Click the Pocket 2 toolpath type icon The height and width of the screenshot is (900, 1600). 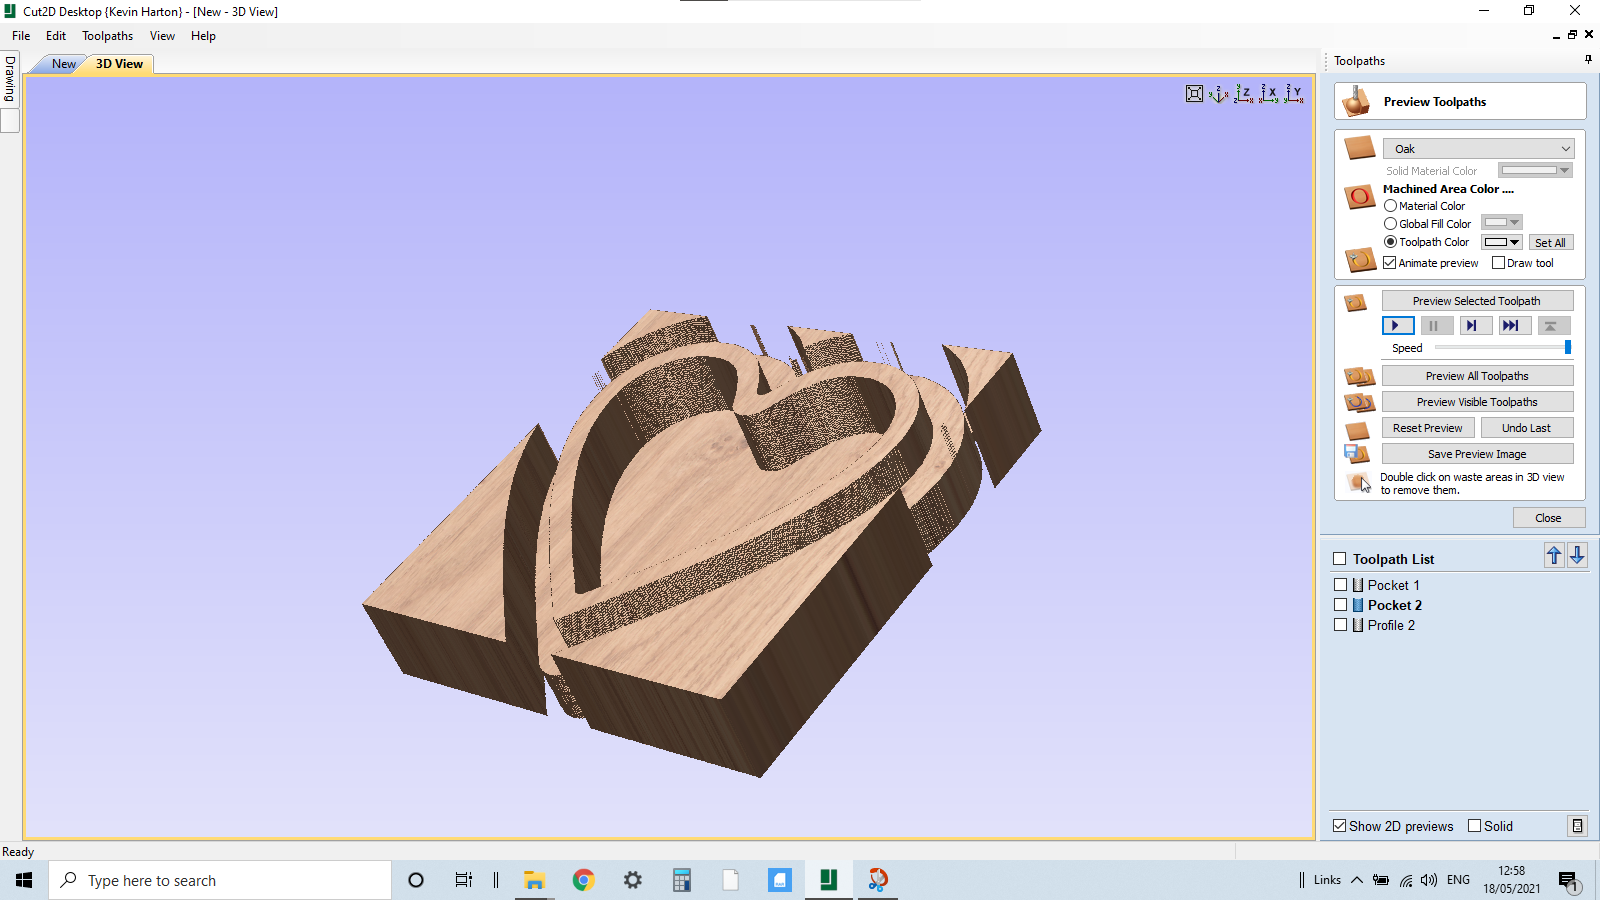pyautogui.click(x=1358, y=605)
